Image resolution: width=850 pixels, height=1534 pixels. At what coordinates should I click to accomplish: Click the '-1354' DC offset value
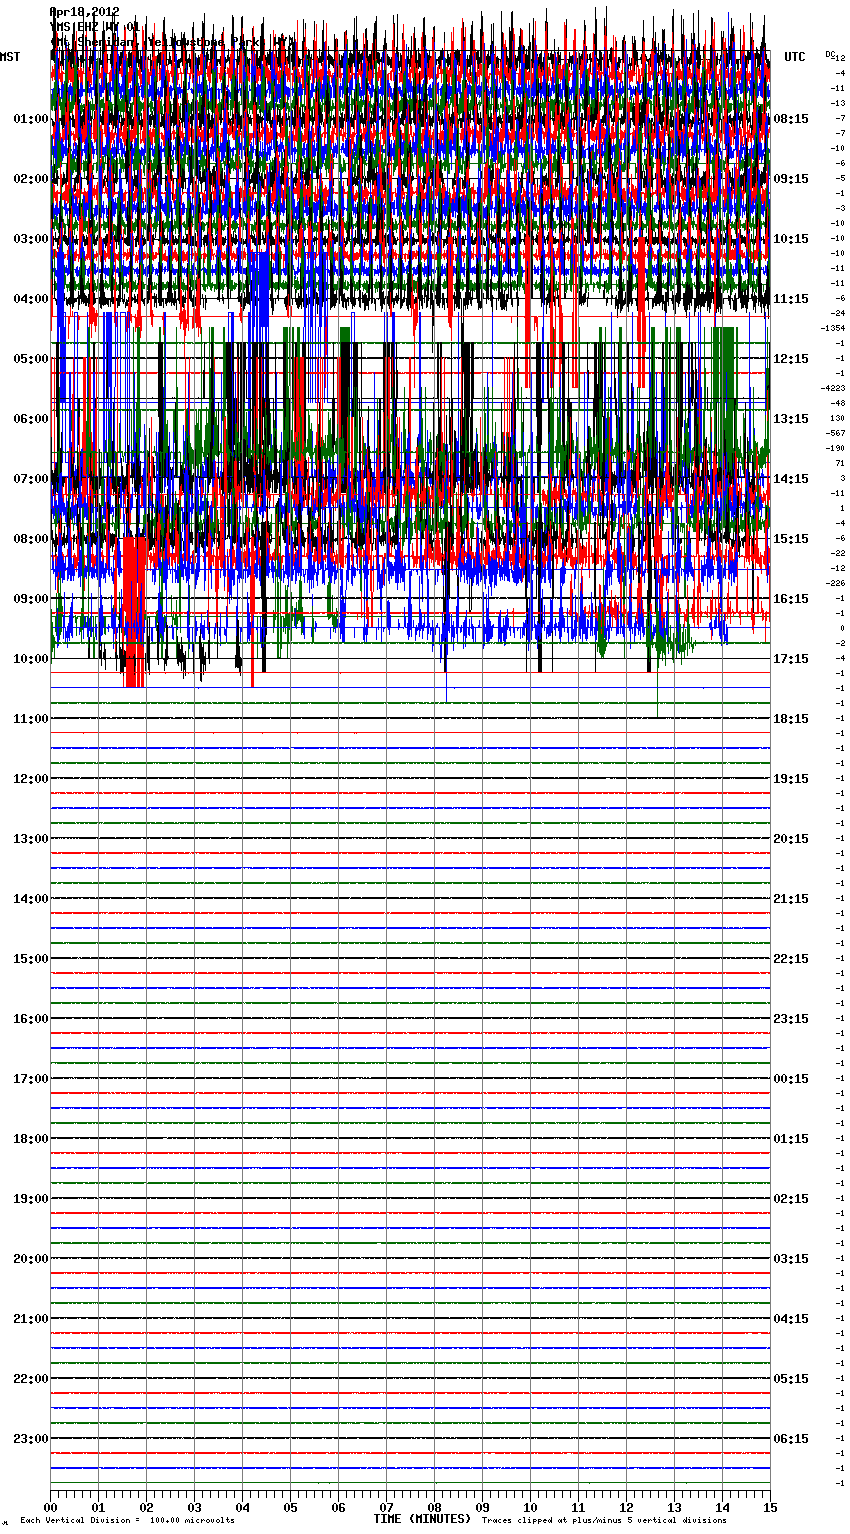click(x=834, y=328)
